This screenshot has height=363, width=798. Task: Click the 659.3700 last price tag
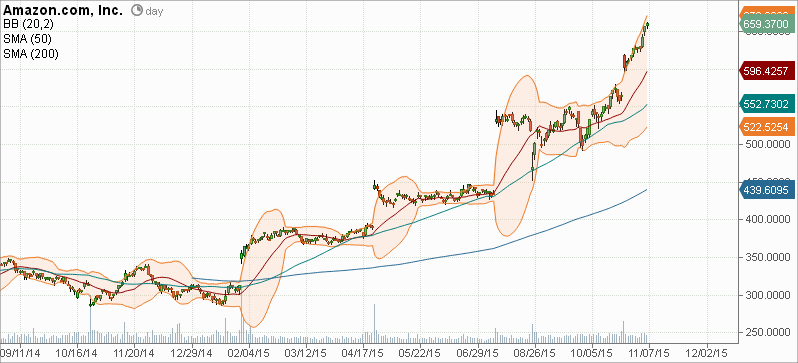pos(766,24)
